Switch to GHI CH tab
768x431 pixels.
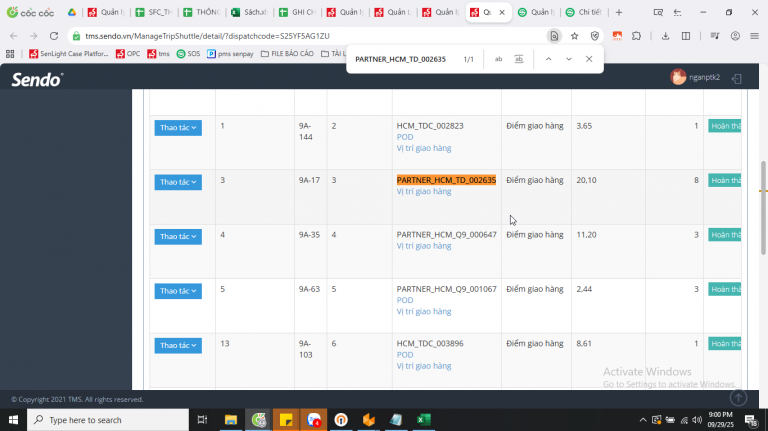(x=298, y=12)
